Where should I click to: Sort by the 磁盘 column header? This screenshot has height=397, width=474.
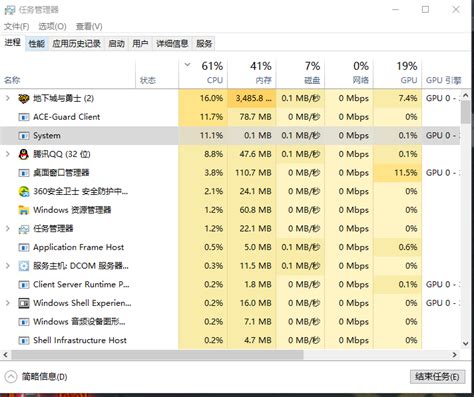coord(301,74)
